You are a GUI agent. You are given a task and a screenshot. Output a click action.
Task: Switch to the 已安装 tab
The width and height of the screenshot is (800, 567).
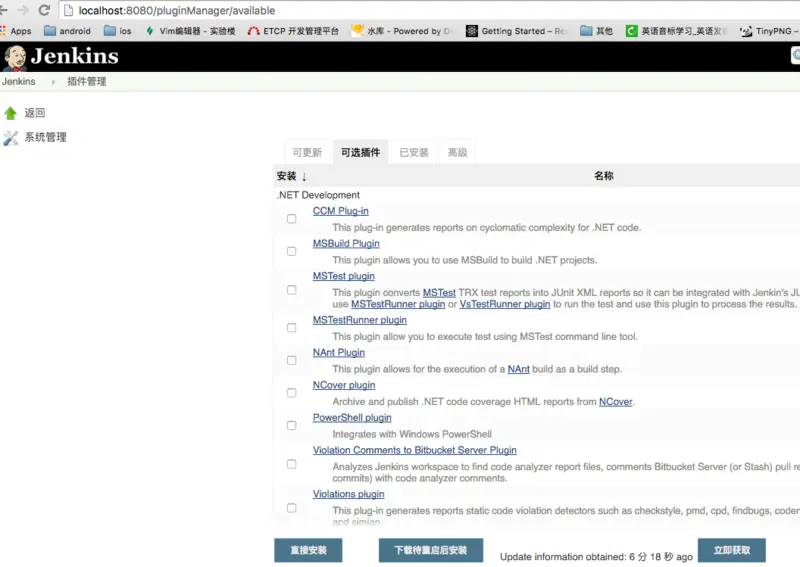(x=414, y=152)
